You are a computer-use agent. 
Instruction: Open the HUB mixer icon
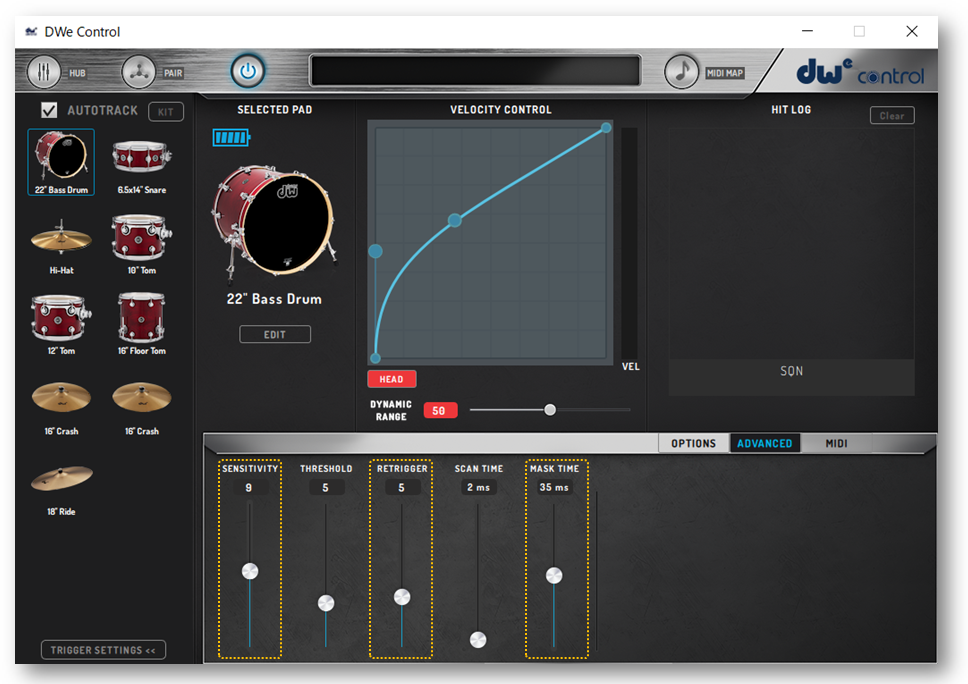click(43, 72)
